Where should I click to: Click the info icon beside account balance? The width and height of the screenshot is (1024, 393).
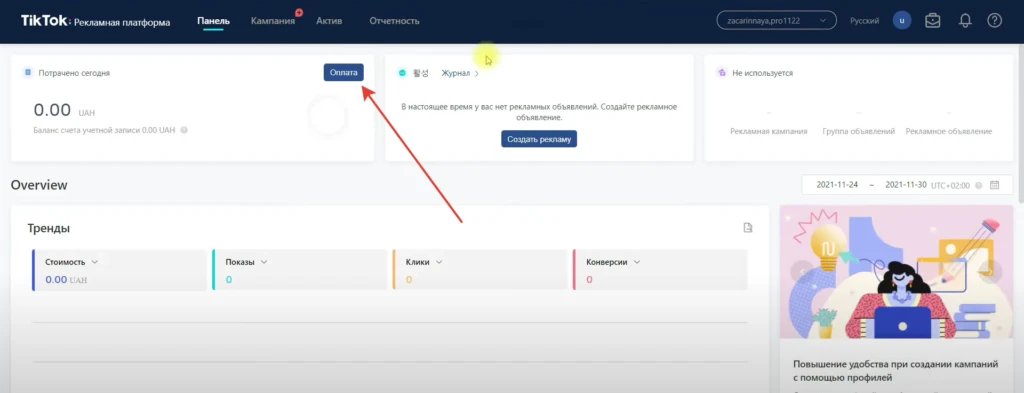pos(184,130)
